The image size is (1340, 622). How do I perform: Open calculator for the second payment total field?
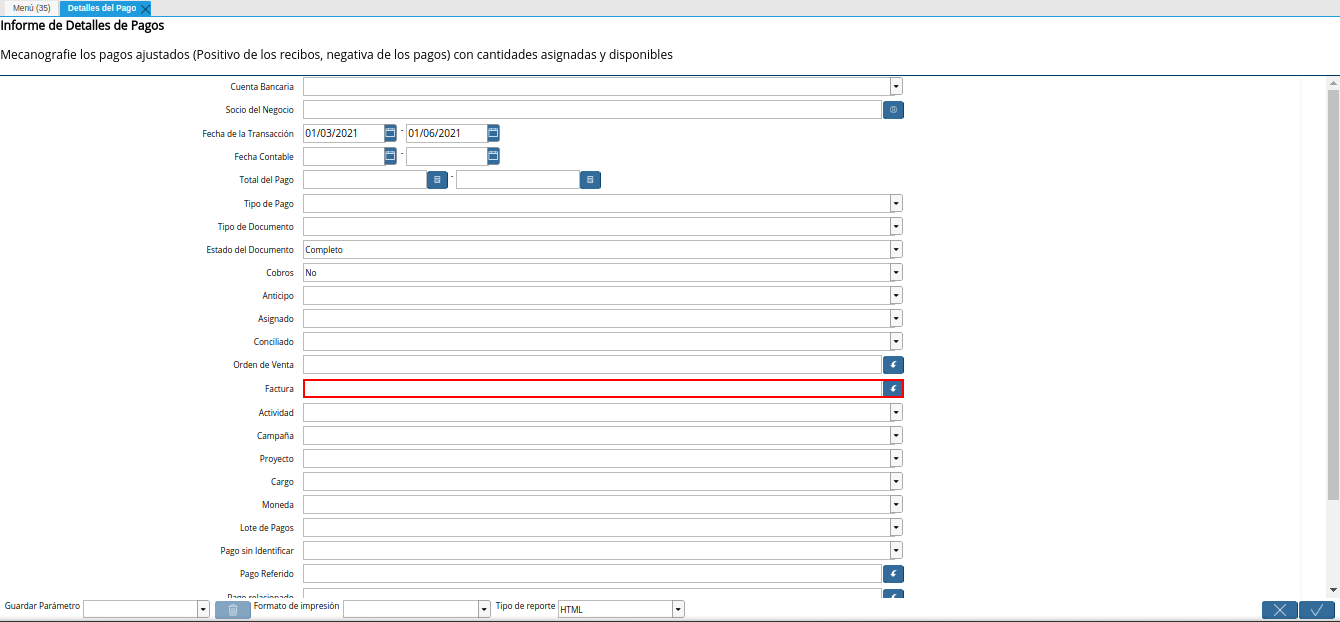[590, 179]
